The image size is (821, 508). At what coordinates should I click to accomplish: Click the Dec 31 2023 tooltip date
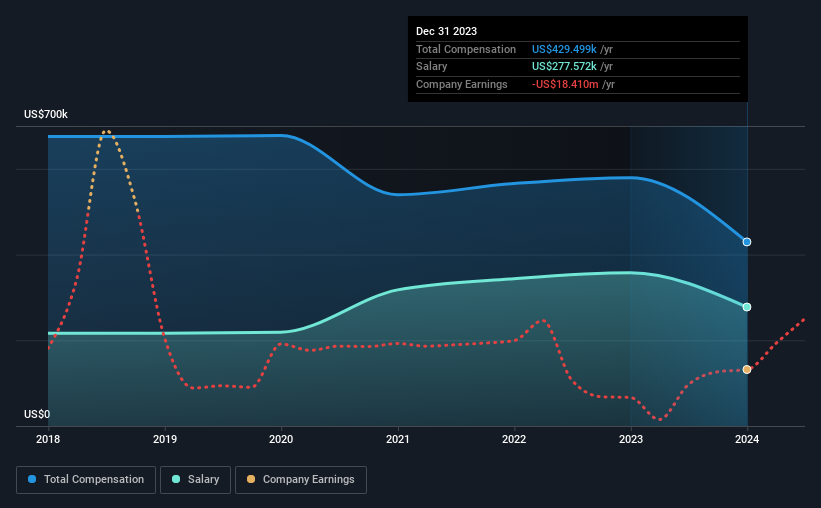point(446,31)
